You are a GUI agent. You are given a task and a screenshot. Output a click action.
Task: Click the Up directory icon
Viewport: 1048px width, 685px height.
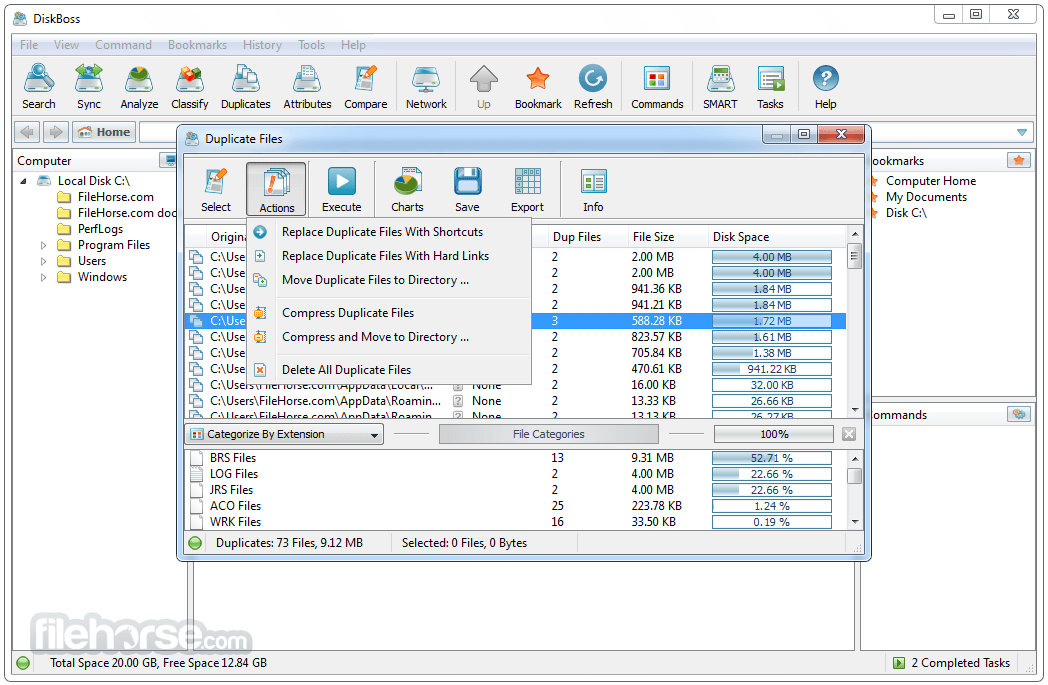coord(484,87)
